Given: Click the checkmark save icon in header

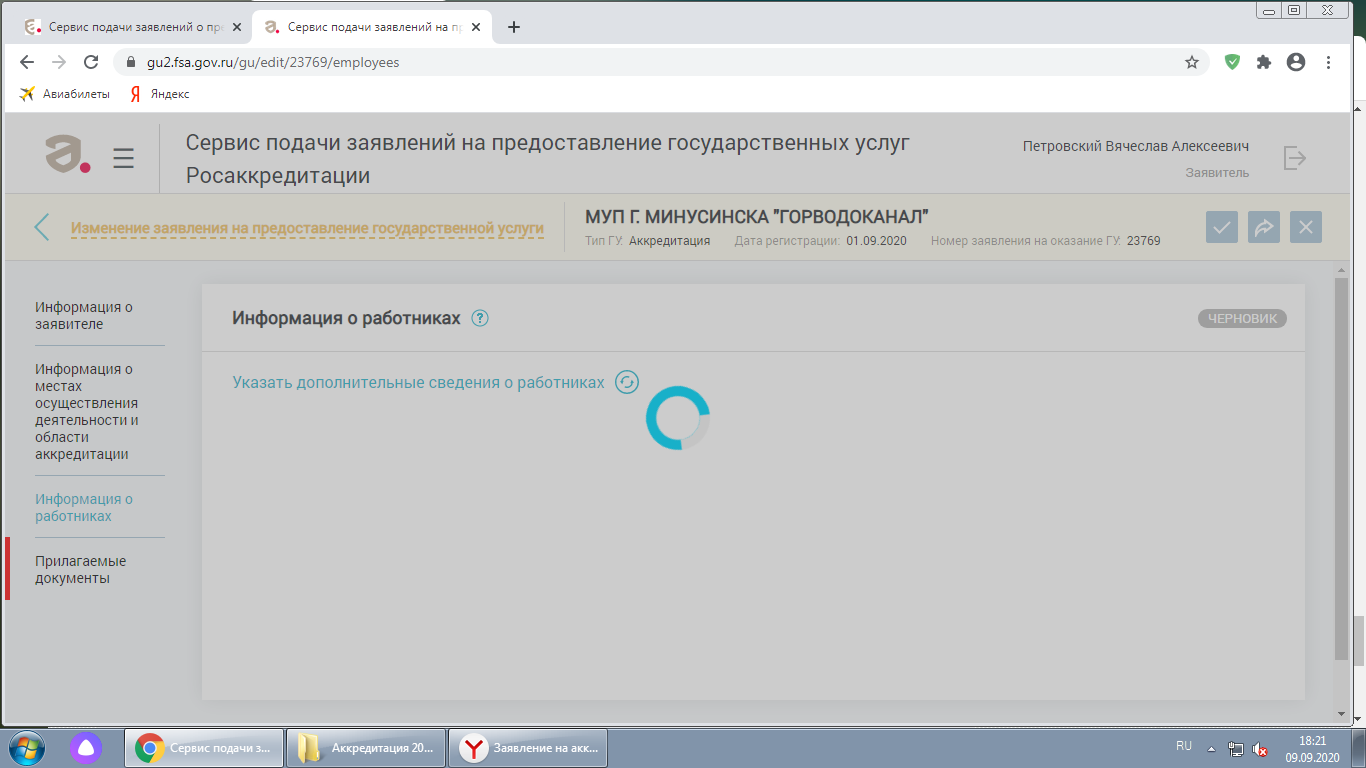Looking at the screenshot, I should pyautogui.click(x=1221, y=227).
